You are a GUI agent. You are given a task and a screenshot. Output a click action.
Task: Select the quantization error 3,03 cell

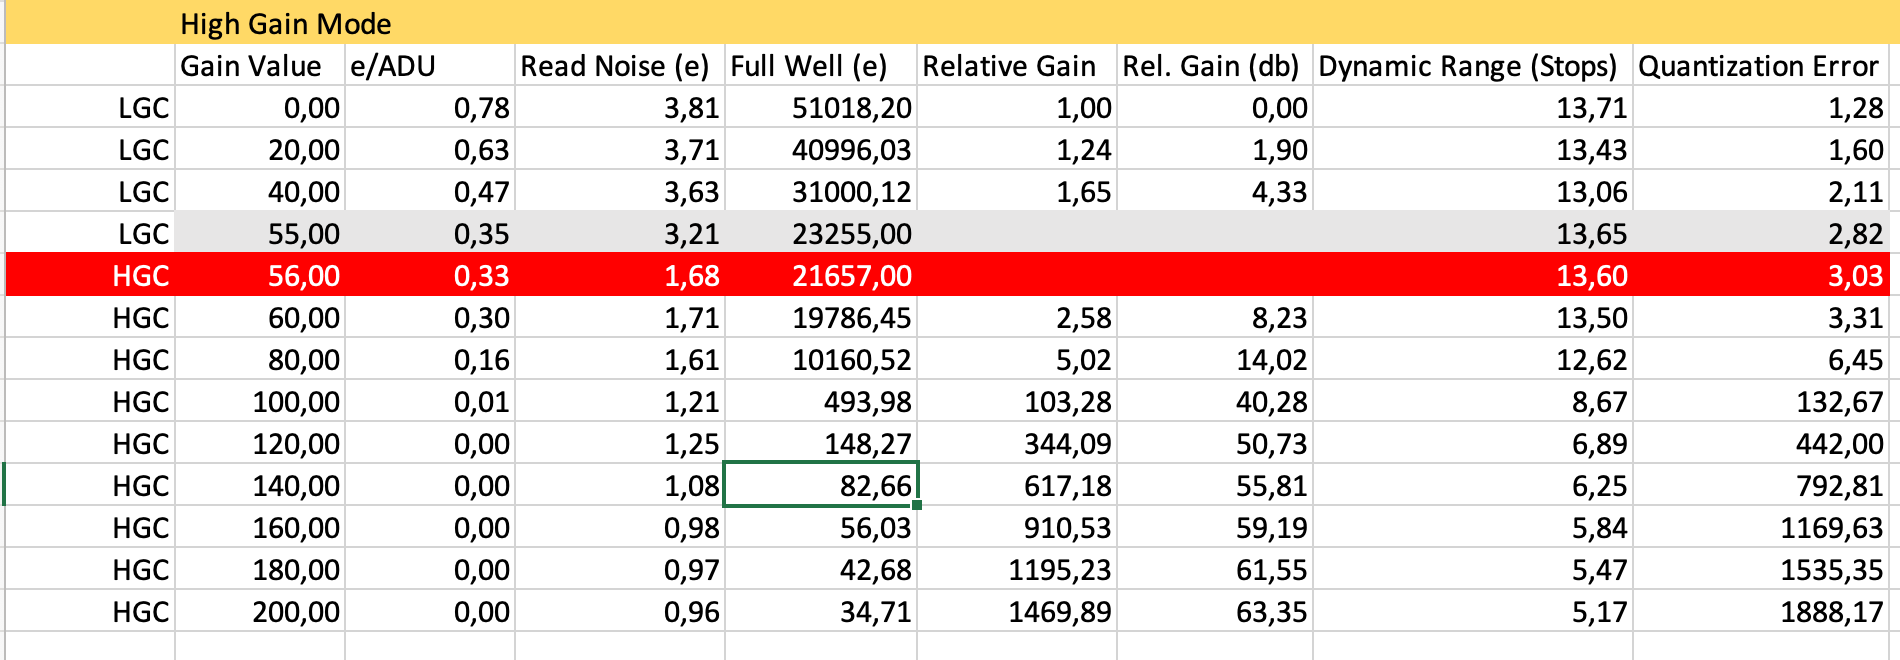click(x=1762, y=275)
